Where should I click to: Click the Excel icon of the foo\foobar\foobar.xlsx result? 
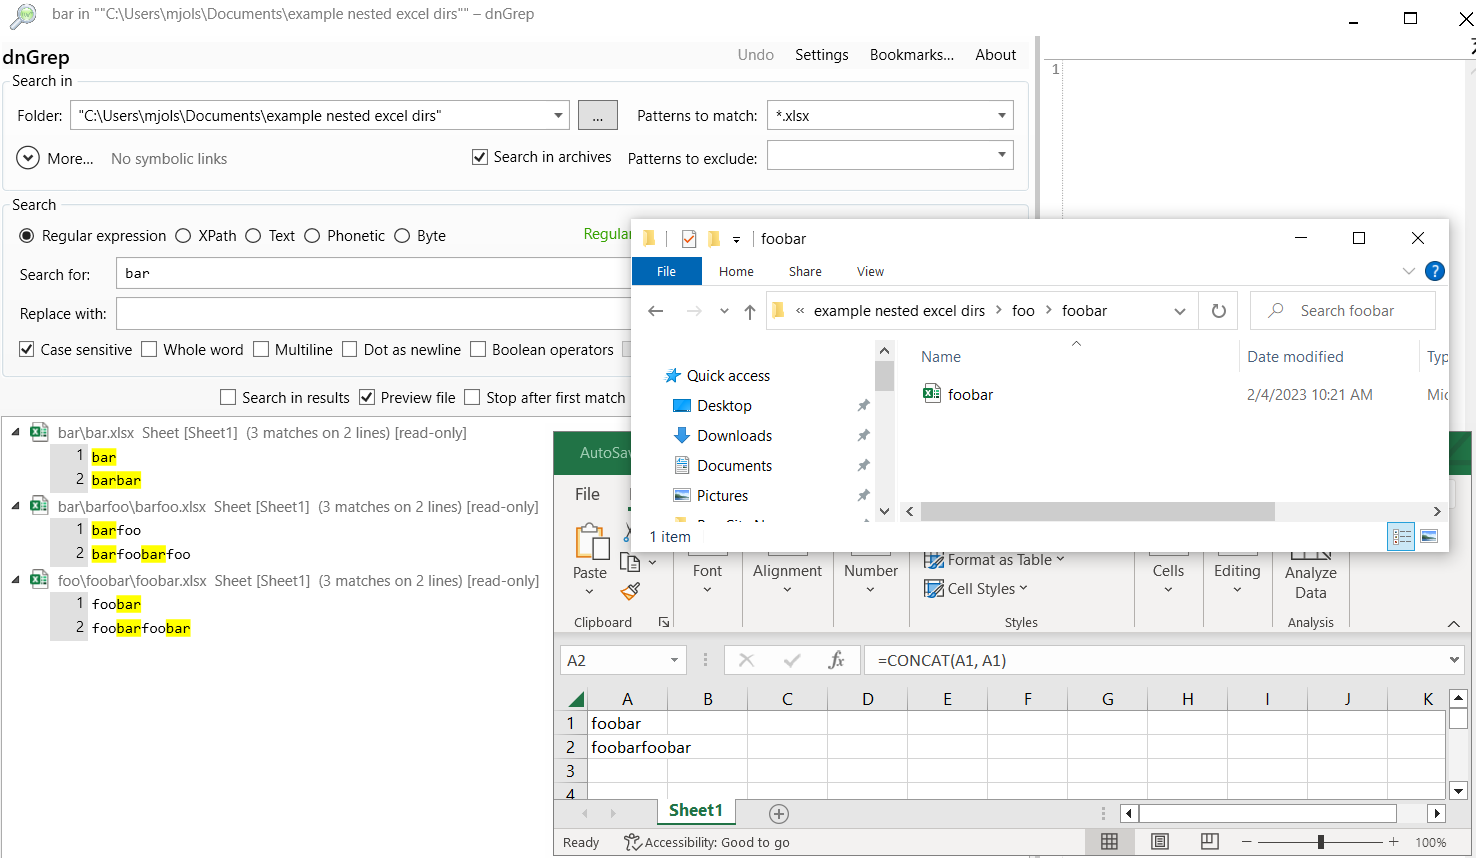(x=39, y=580)
